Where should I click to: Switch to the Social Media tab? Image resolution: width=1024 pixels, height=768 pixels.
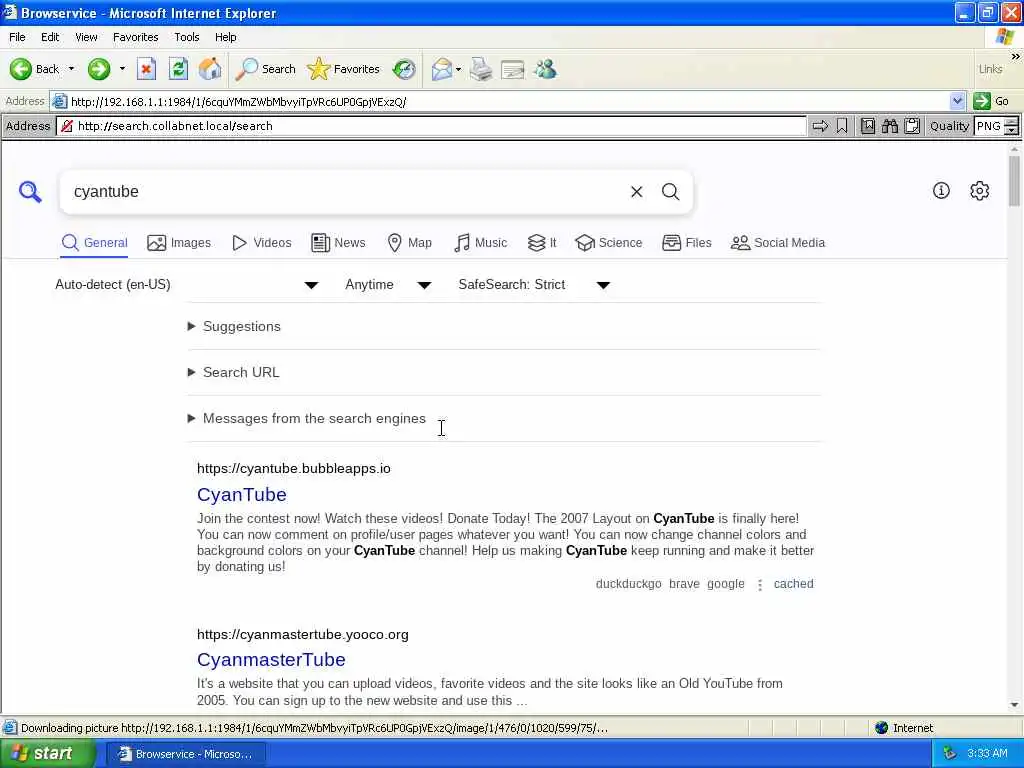(x=778, y=243)
